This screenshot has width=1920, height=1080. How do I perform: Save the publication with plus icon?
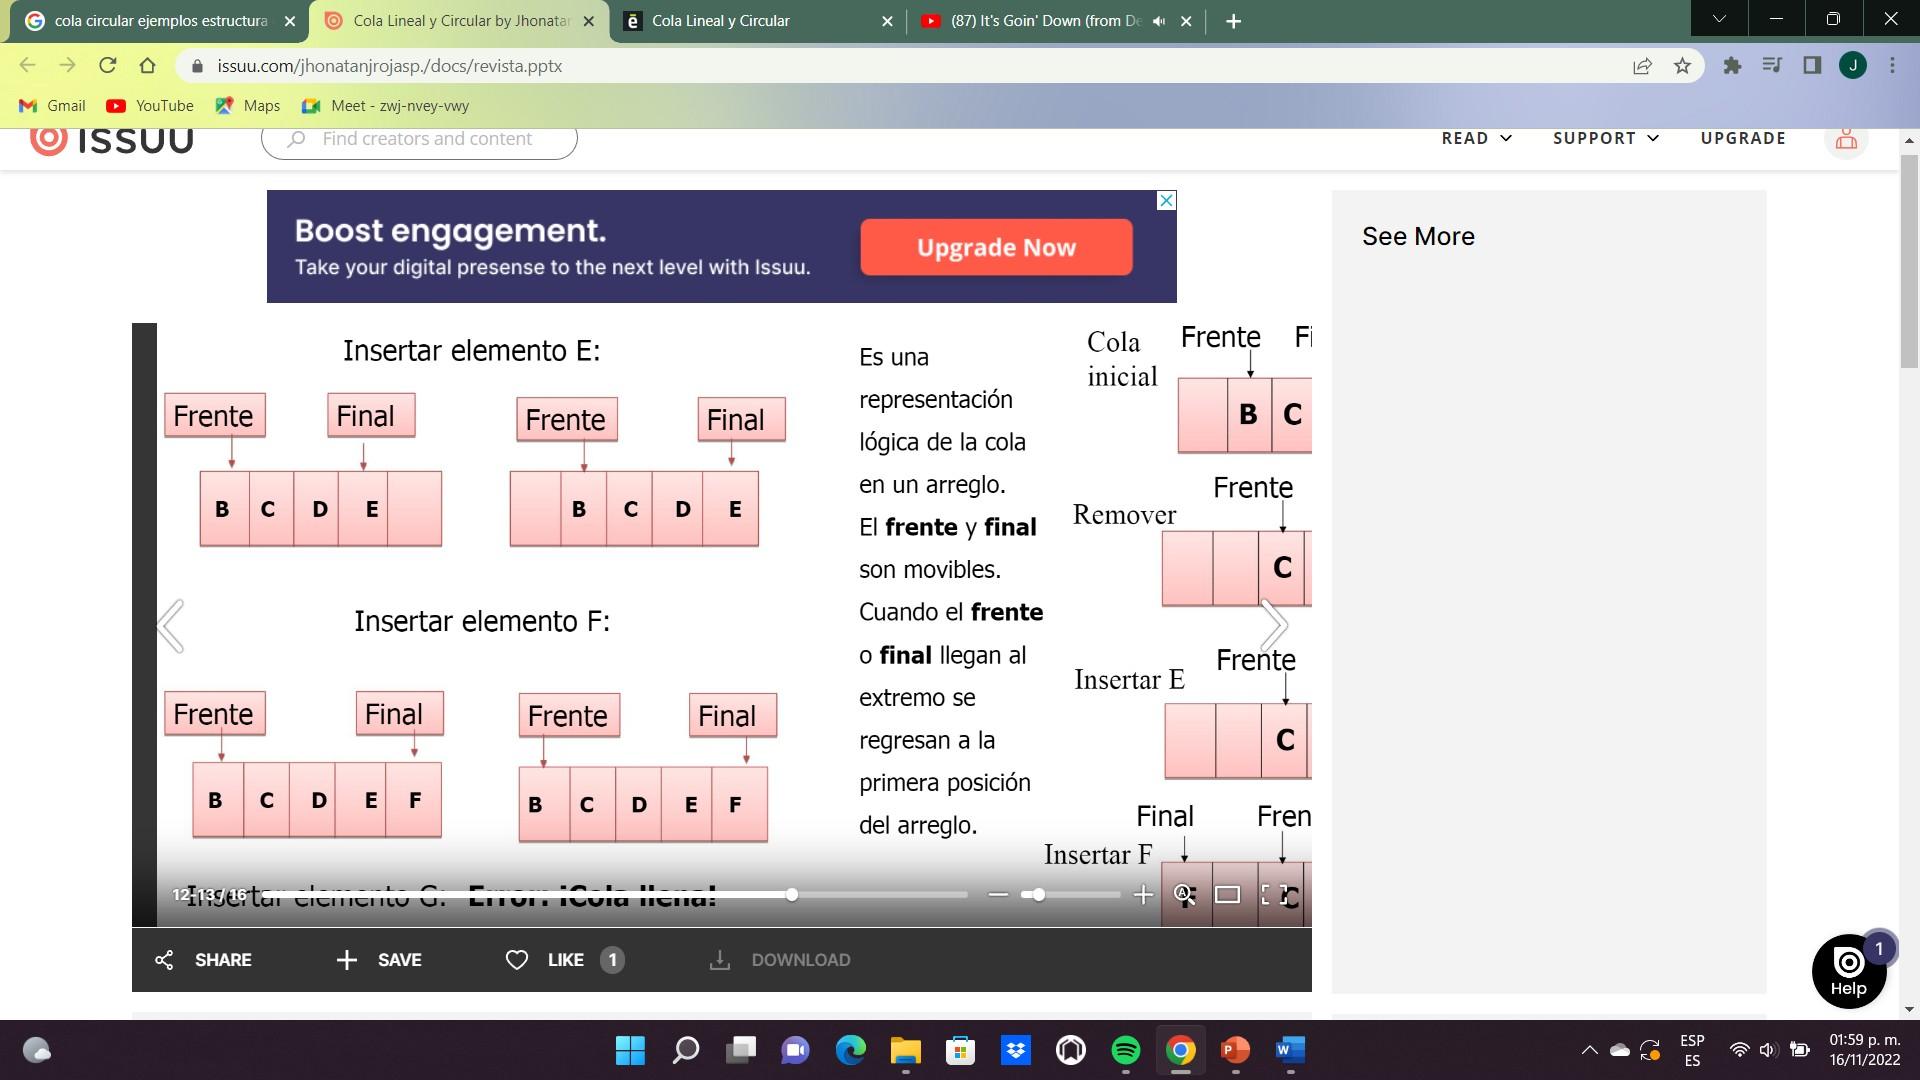(x=347, y=960)
